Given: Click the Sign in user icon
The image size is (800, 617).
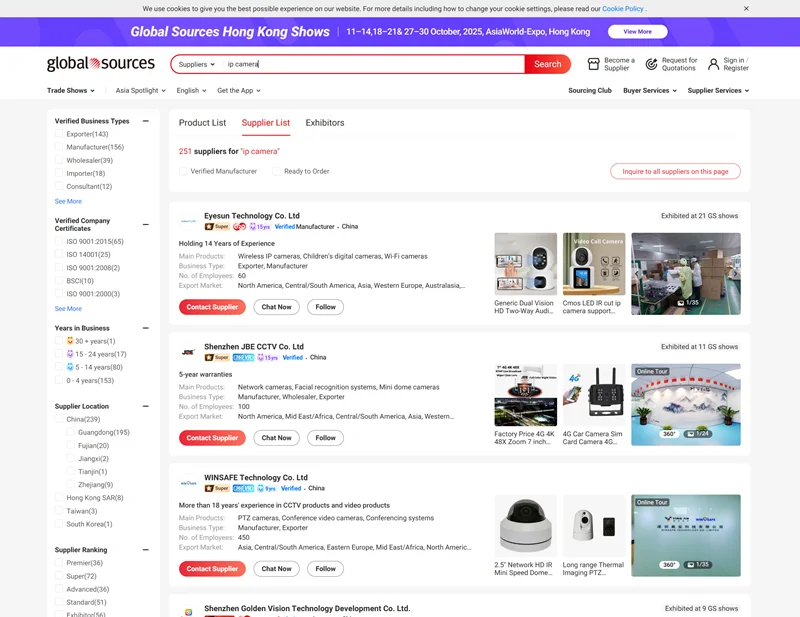Looking at the screenshot, I should (x=713, y=64).
